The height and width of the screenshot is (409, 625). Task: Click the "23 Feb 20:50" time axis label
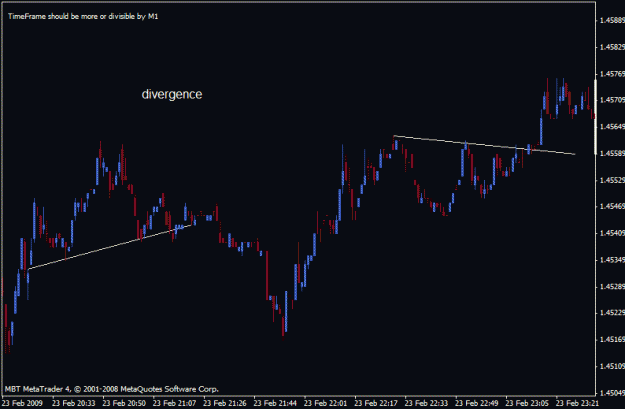point(124,403)
